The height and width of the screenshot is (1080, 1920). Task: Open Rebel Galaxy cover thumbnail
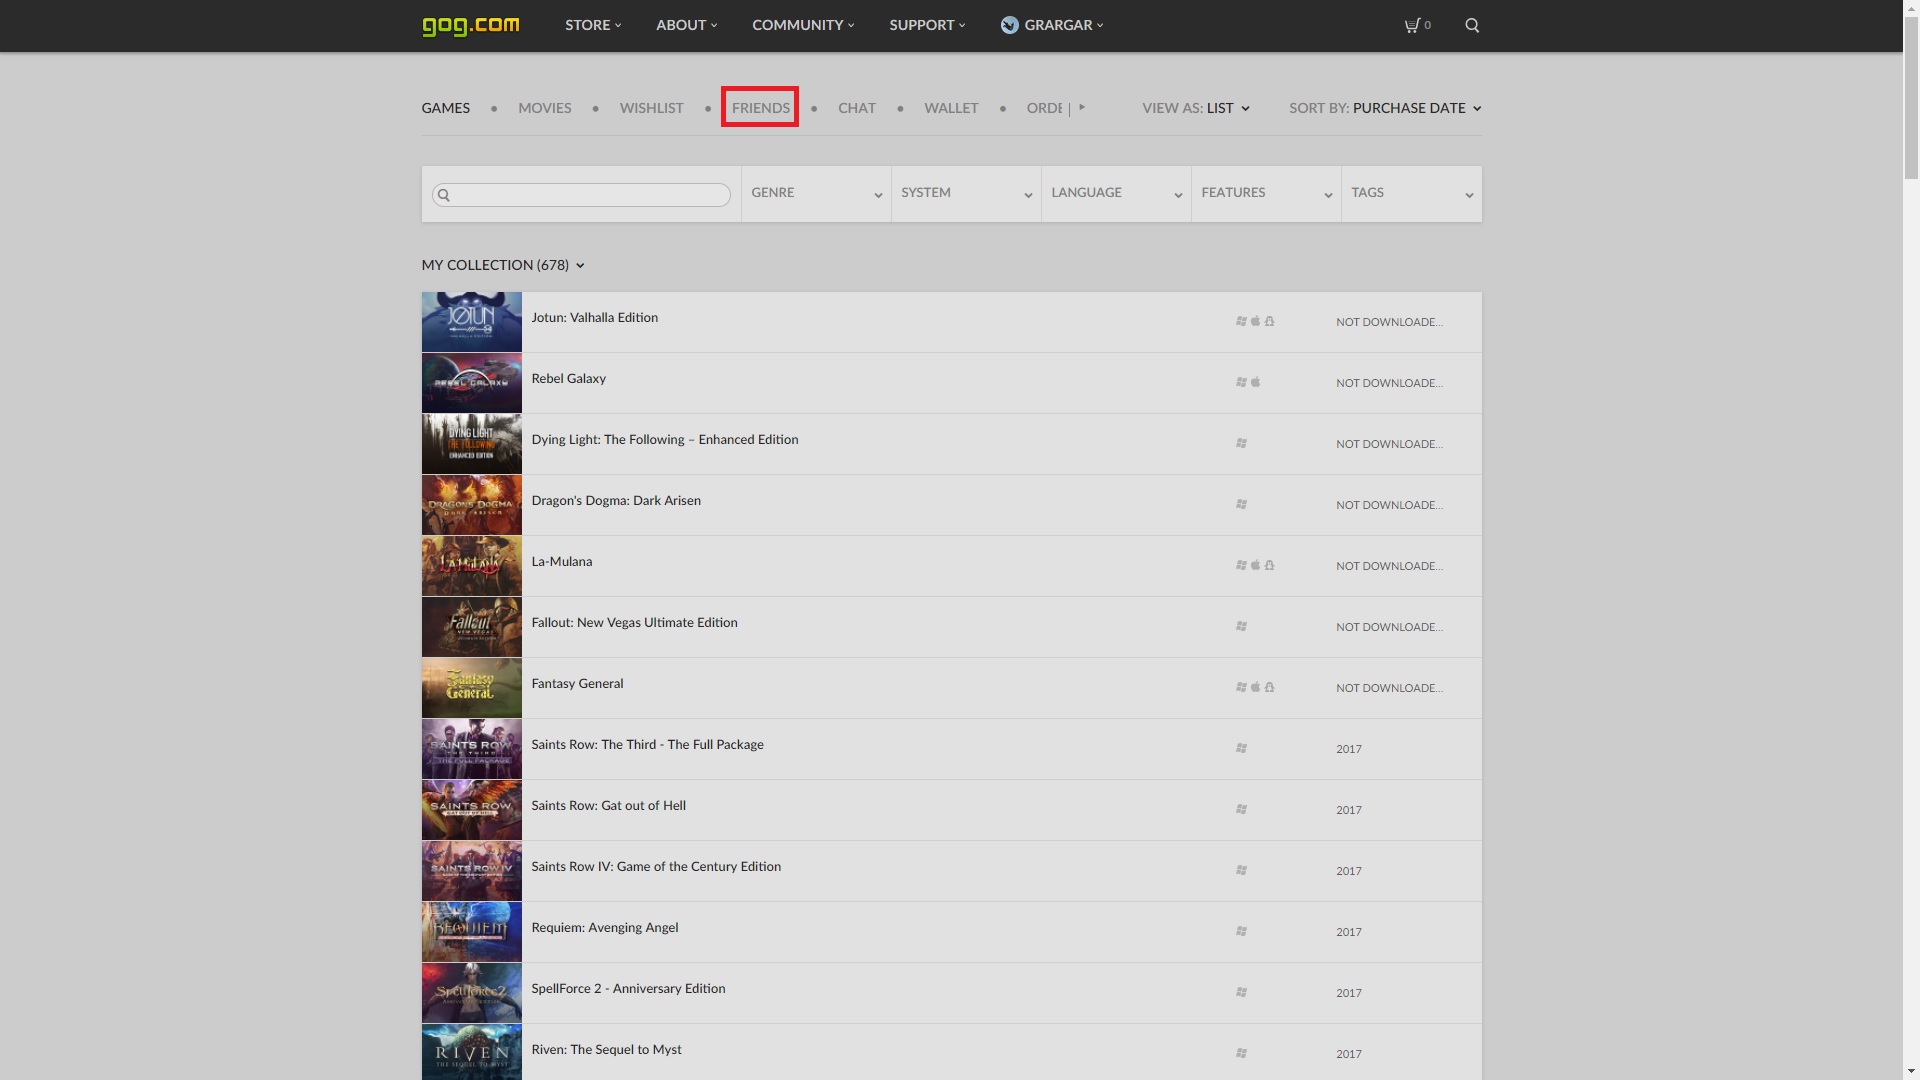[x=471, y=383]
